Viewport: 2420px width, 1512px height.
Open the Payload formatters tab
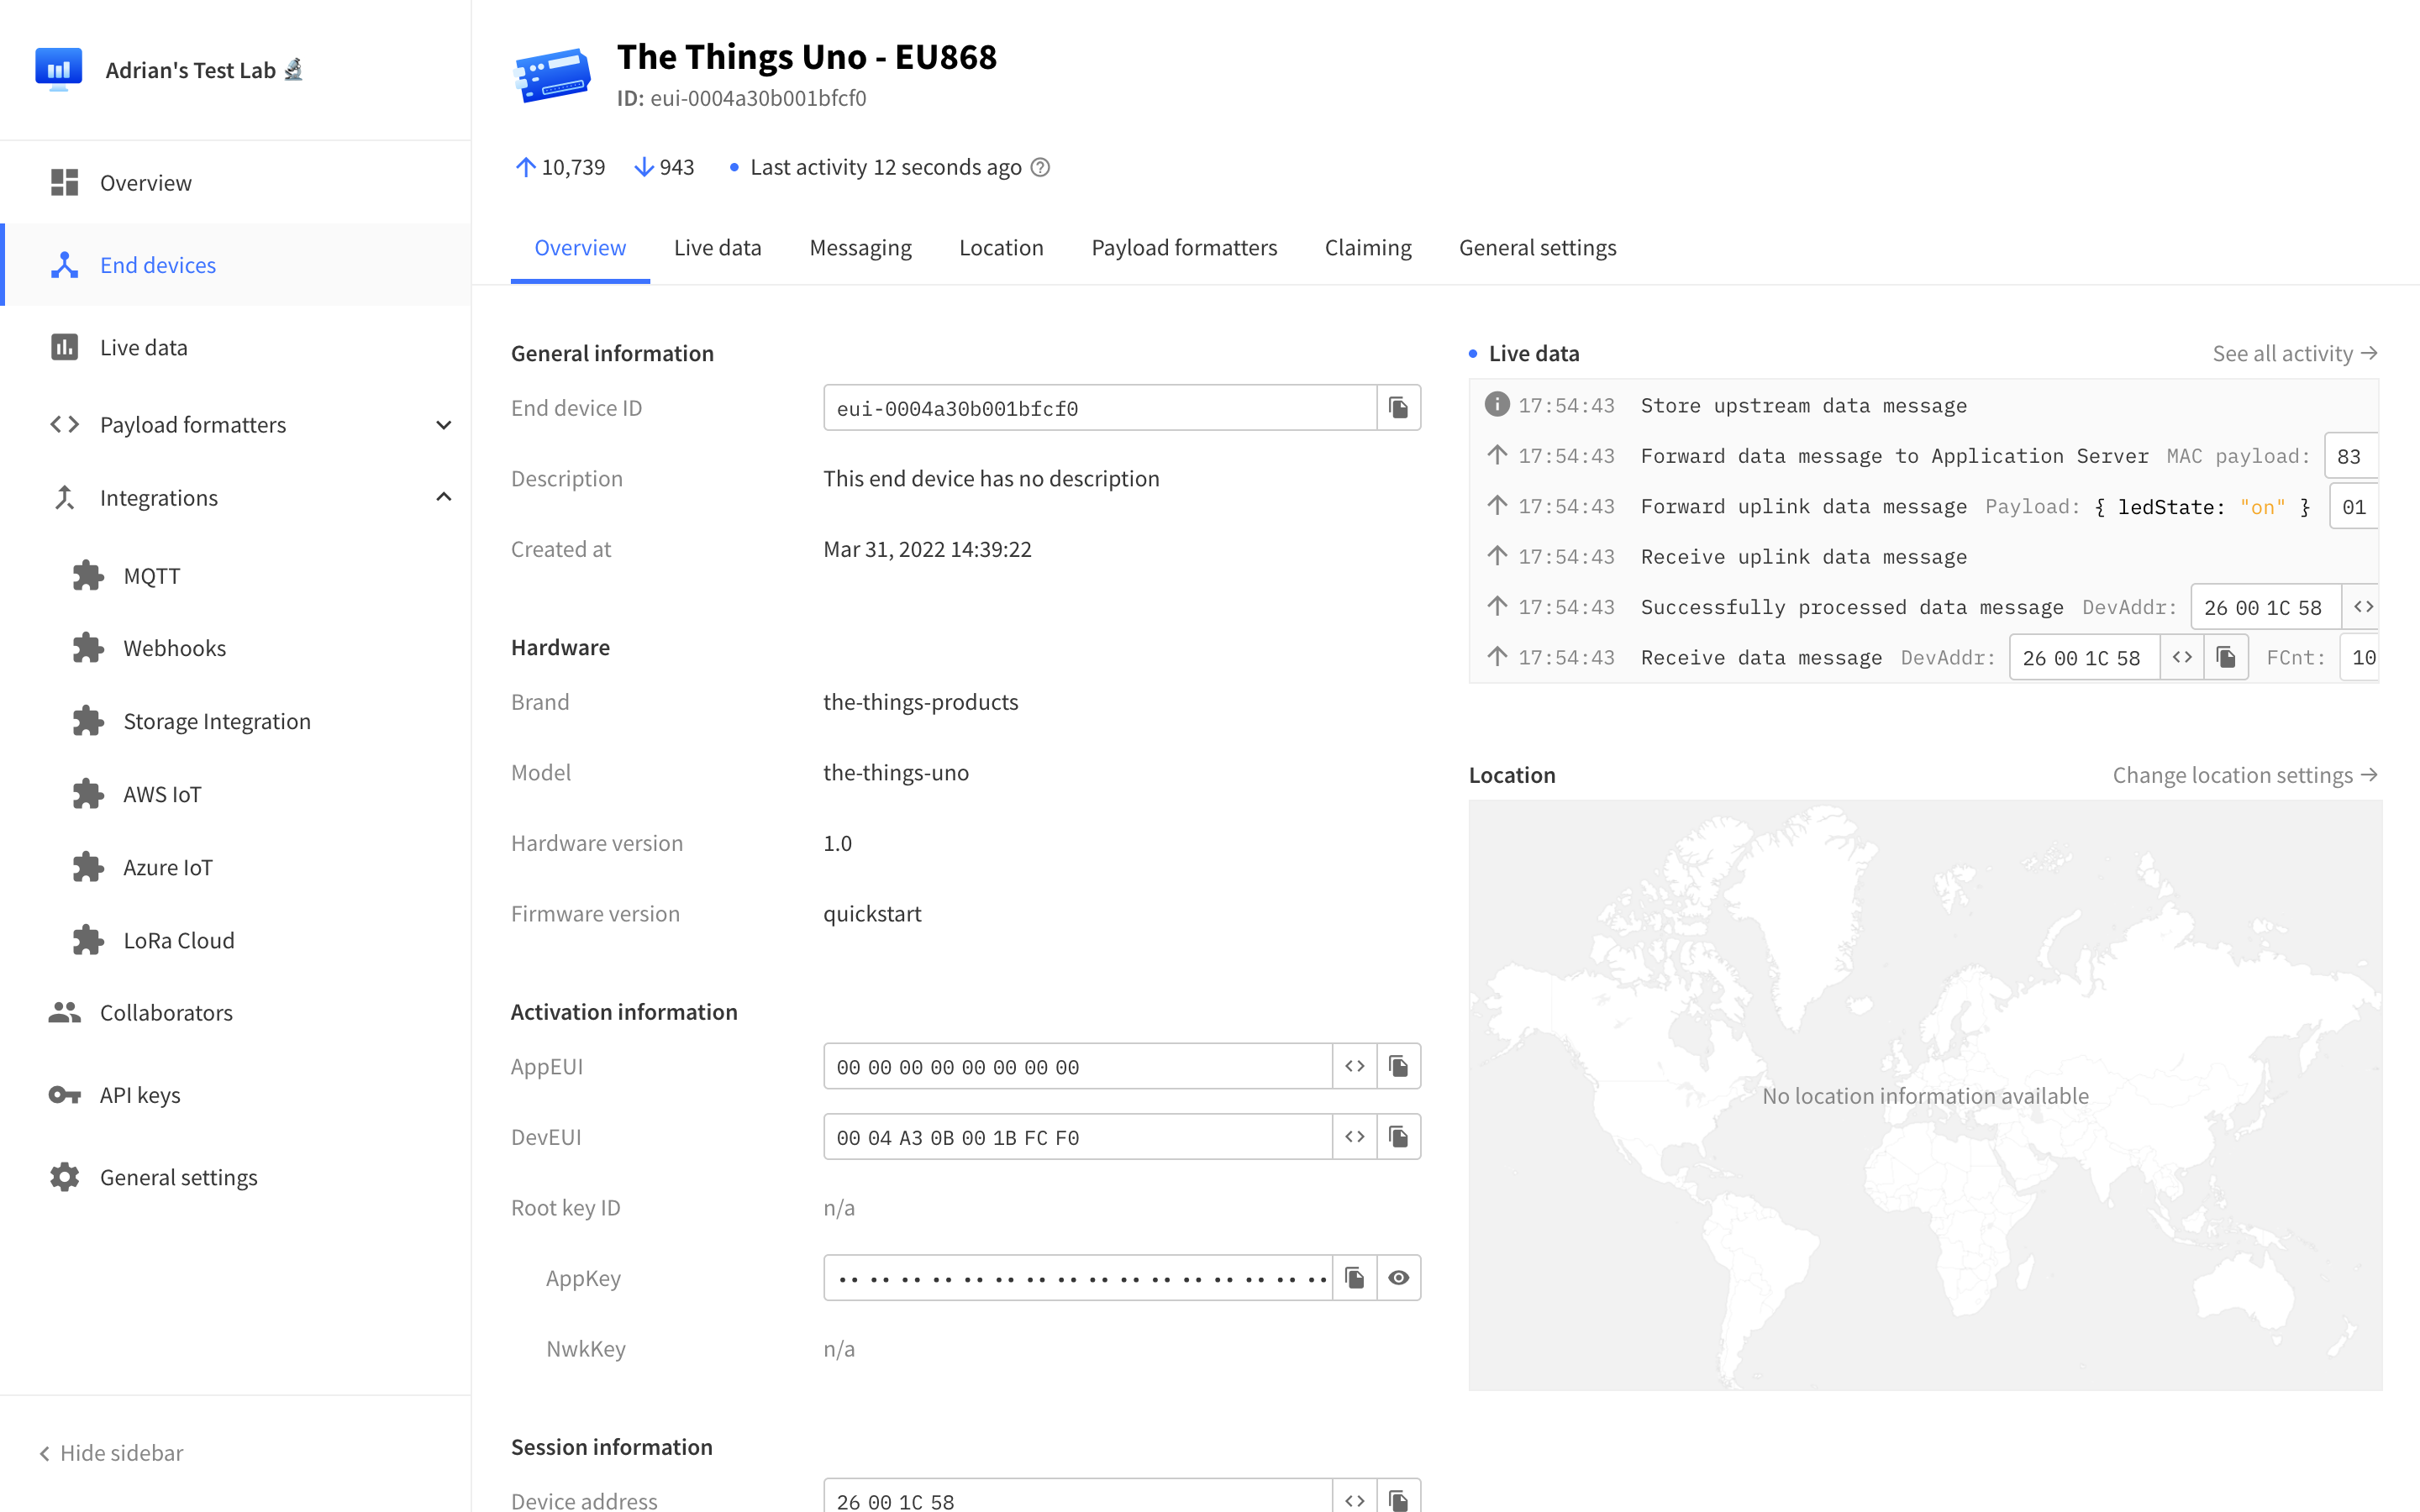point(1184,248)
